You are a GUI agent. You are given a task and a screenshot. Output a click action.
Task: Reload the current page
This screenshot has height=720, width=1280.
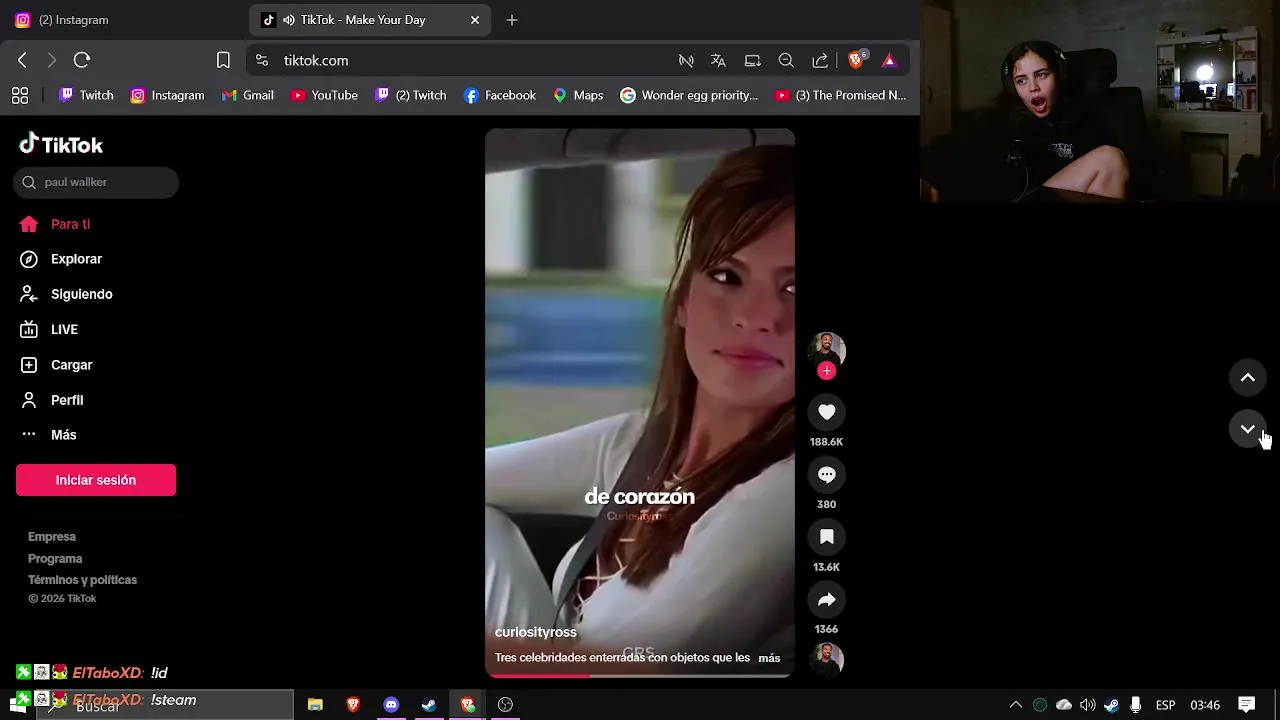point(82,60)
